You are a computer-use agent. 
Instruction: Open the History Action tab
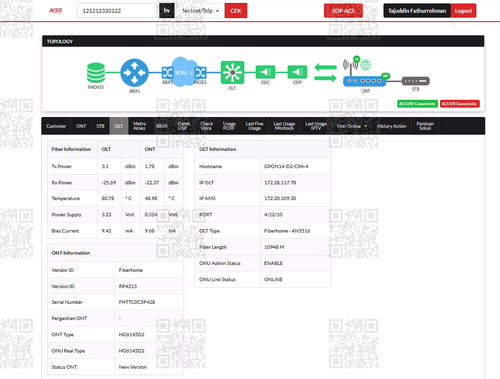(x=392, y=126)
